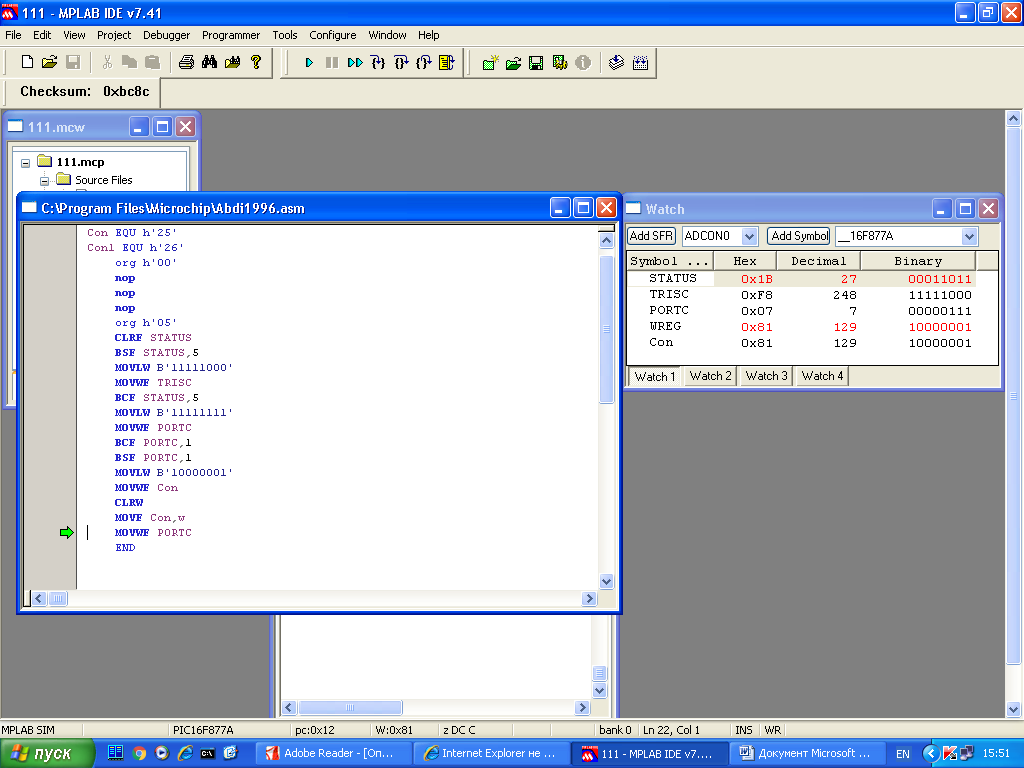Open the ADCON0 SFR dropdown
This screenshot has height=768, width=1024.
pos(750,236)
